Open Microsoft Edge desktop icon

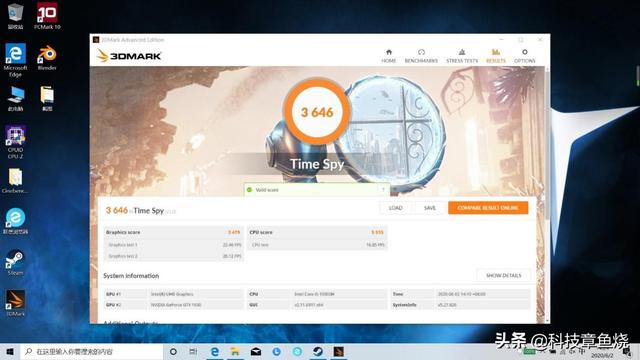point(15,60)
